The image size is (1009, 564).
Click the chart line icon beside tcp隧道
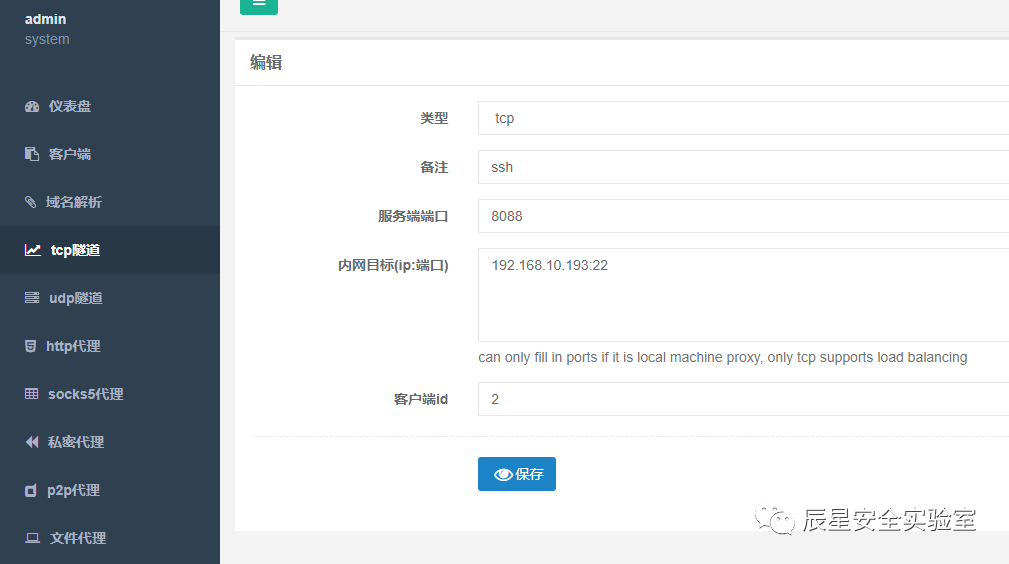33,250
